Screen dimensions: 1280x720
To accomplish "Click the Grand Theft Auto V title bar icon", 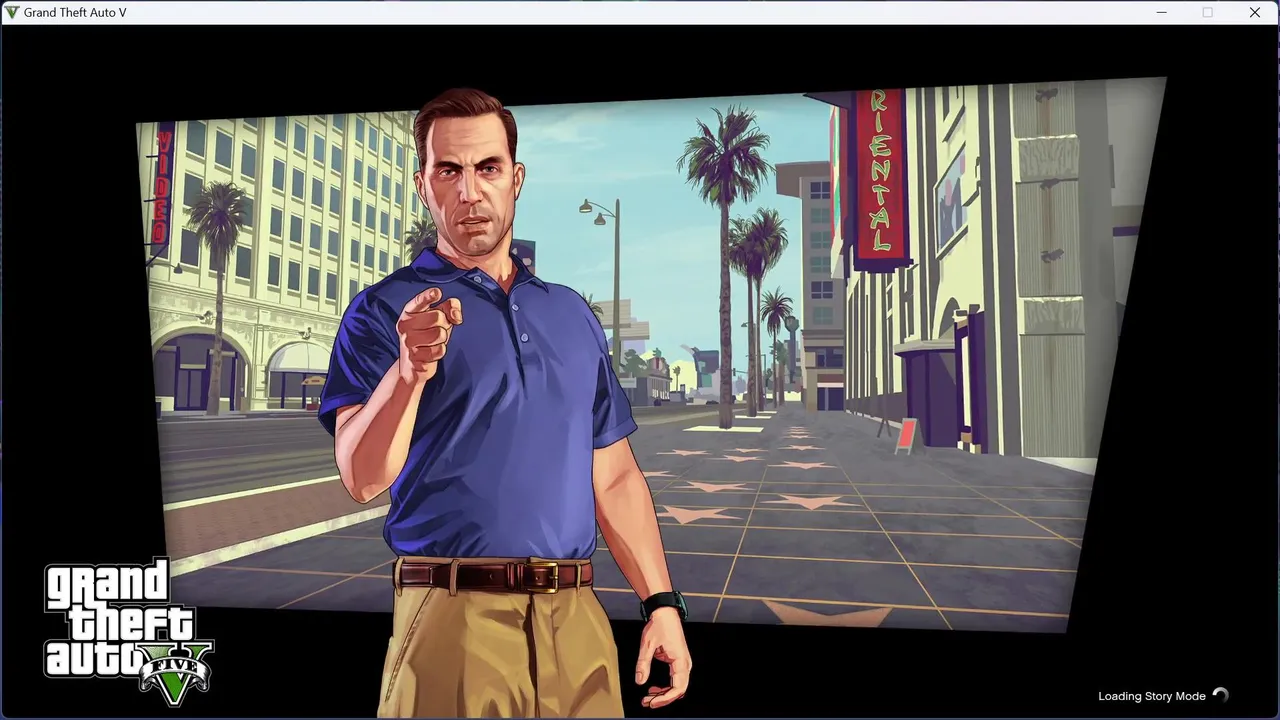I will (x=12, y=12).
